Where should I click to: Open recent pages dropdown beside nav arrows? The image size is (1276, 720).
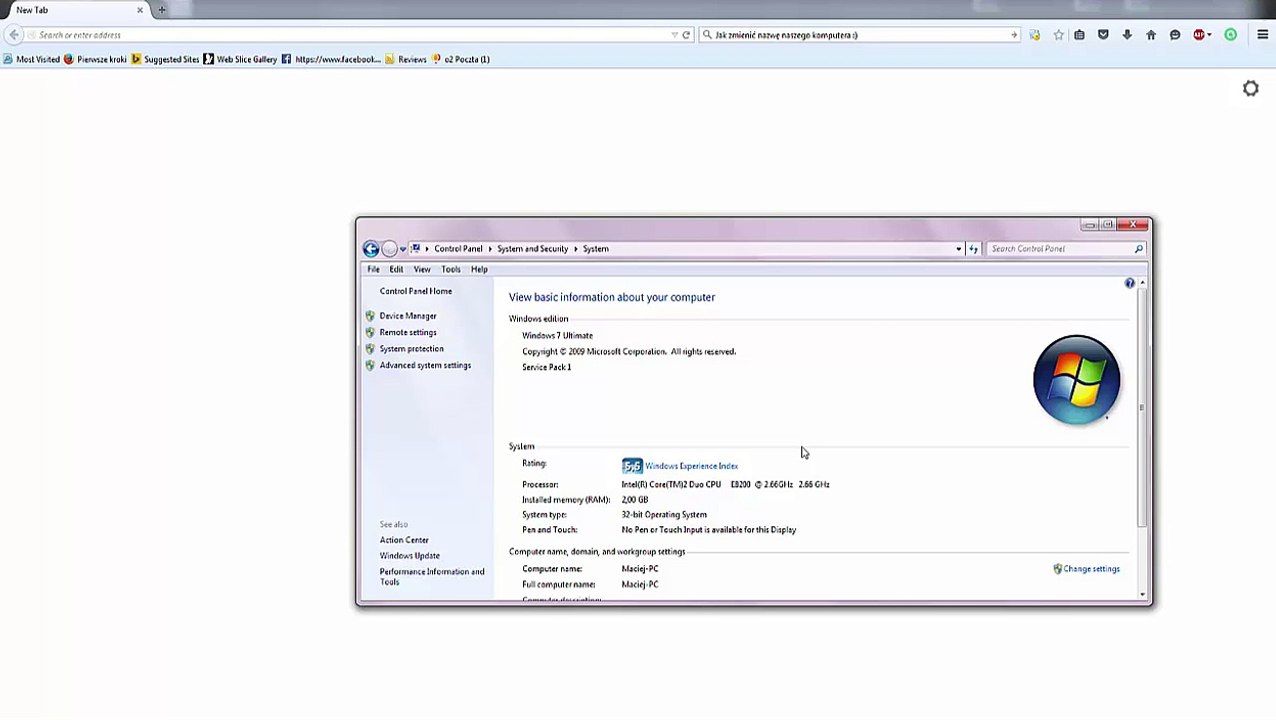(x=403, y=249)
